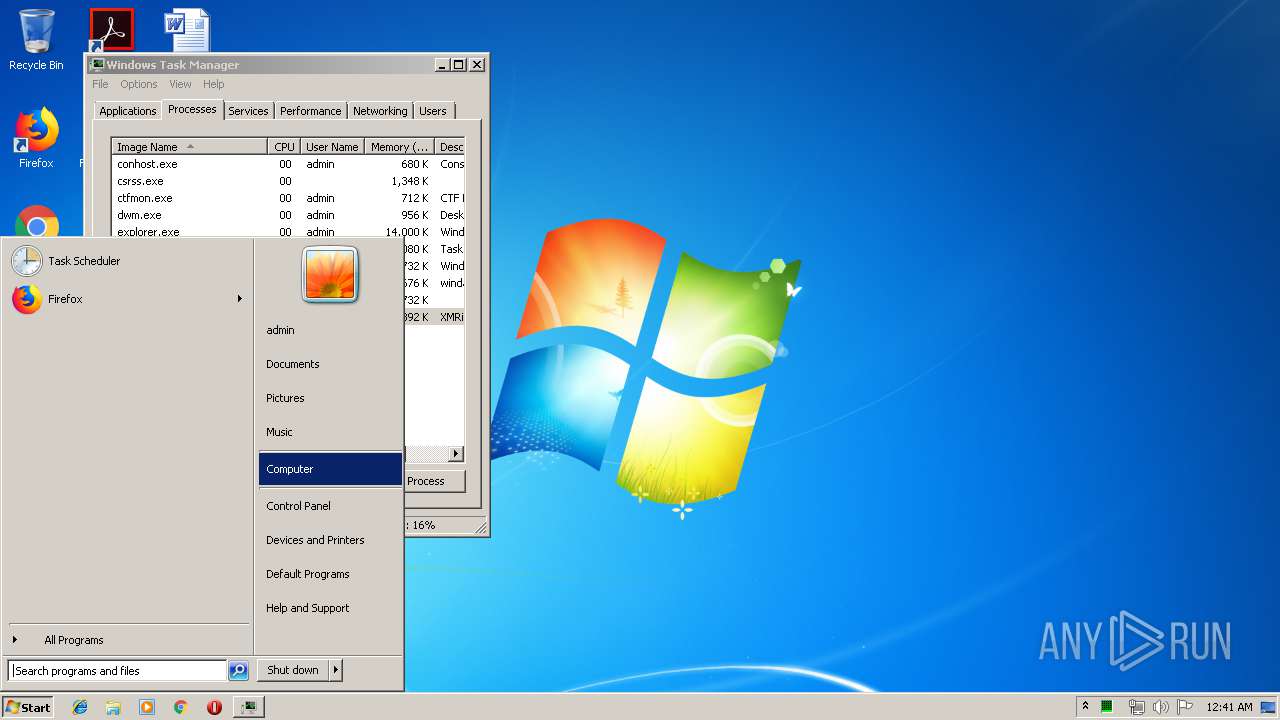Select conhost.exe process row
Viewport: 1280px width, 720px height.
coord(288,164)
